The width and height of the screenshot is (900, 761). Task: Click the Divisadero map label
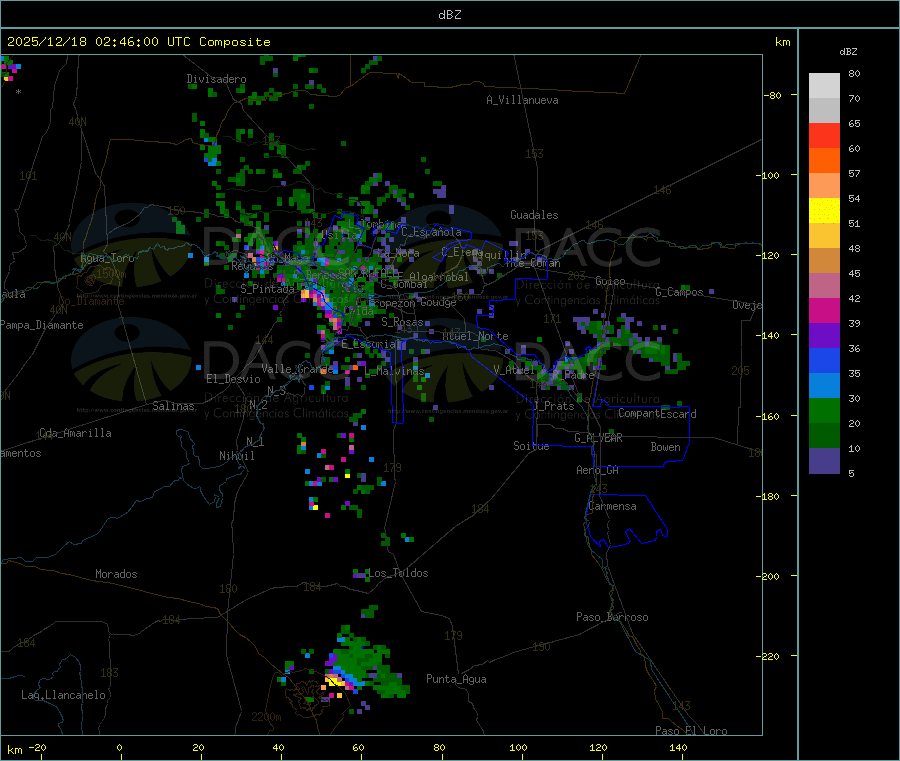216,79
